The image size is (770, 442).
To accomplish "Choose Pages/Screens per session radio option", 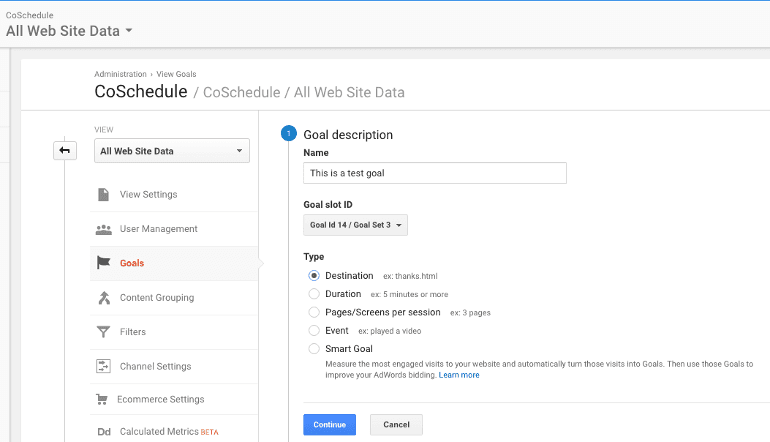I will coord(314,312).
